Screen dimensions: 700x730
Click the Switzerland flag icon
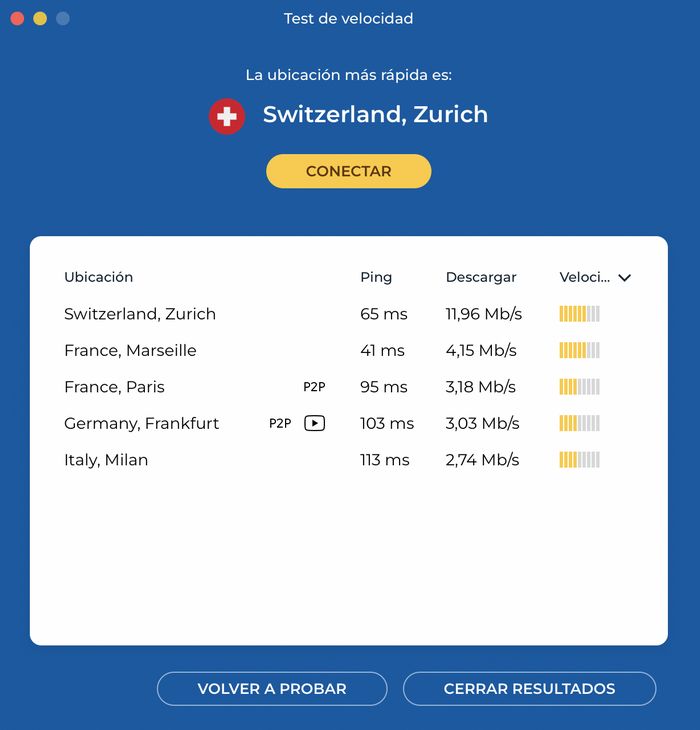(227, 116)
